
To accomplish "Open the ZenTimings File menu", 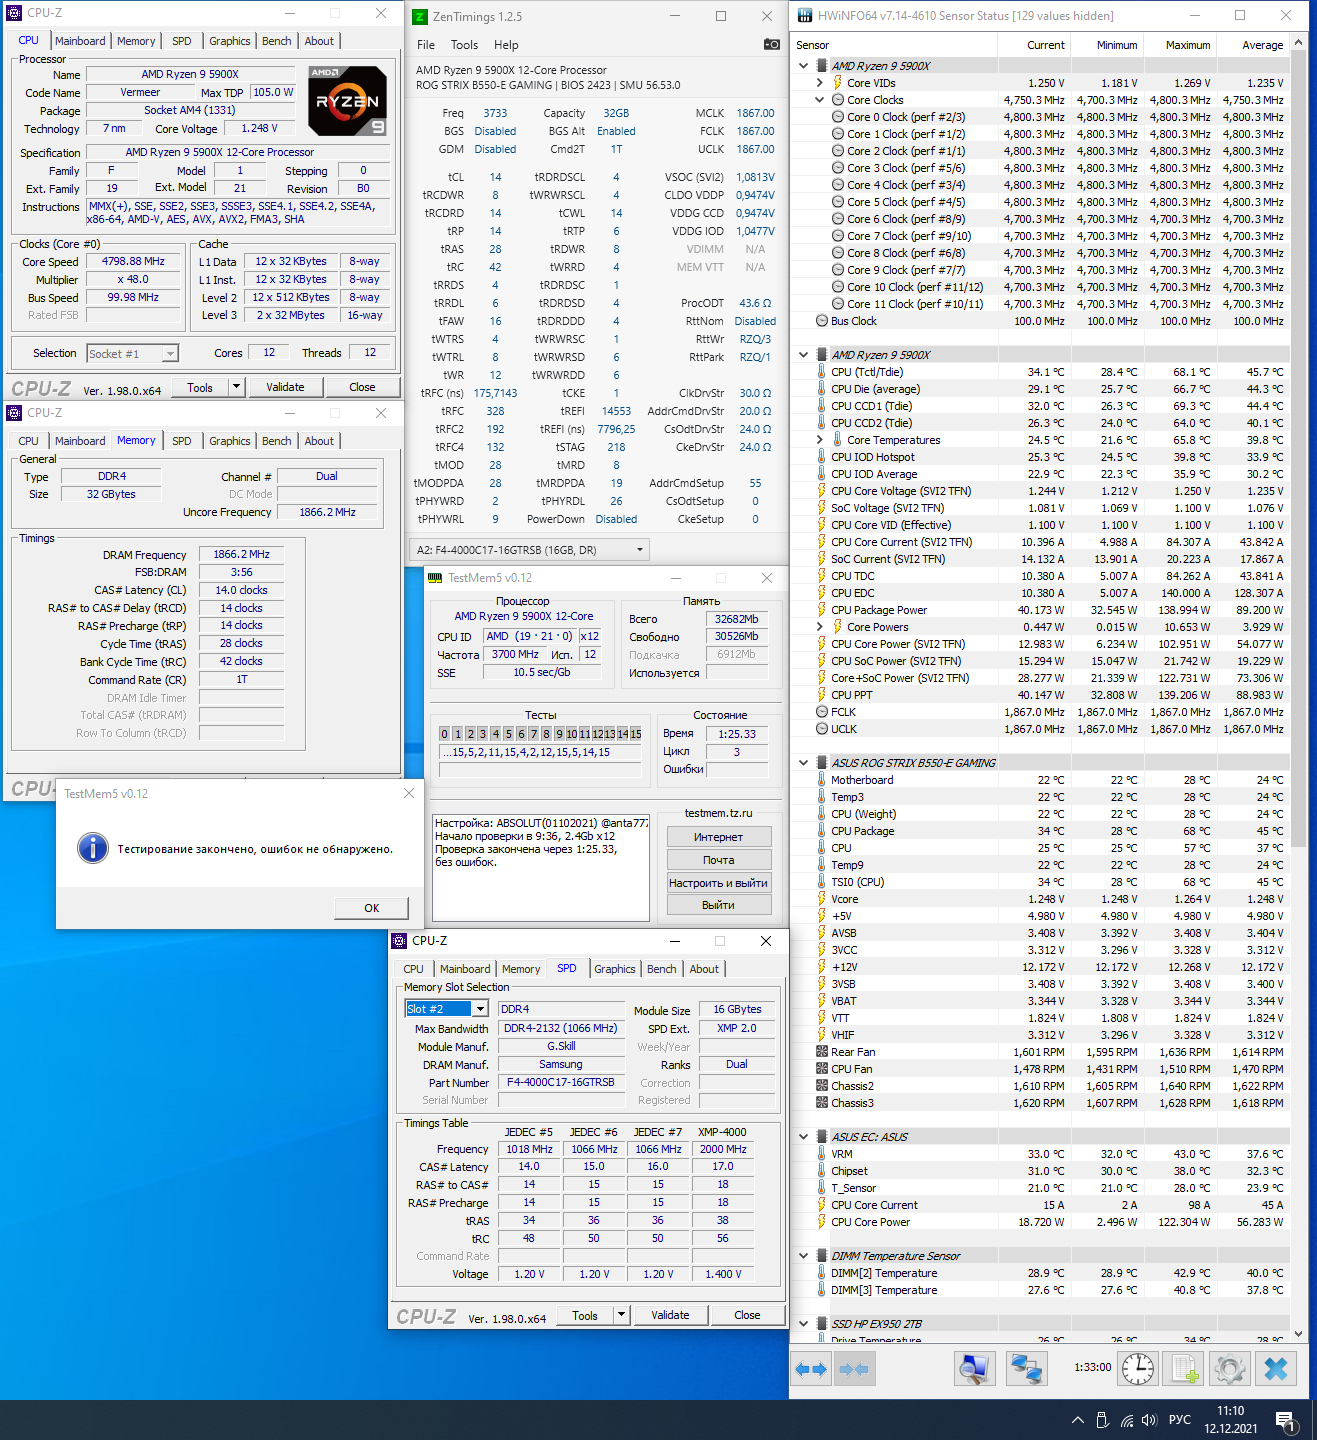I will (x=426, y=45).
